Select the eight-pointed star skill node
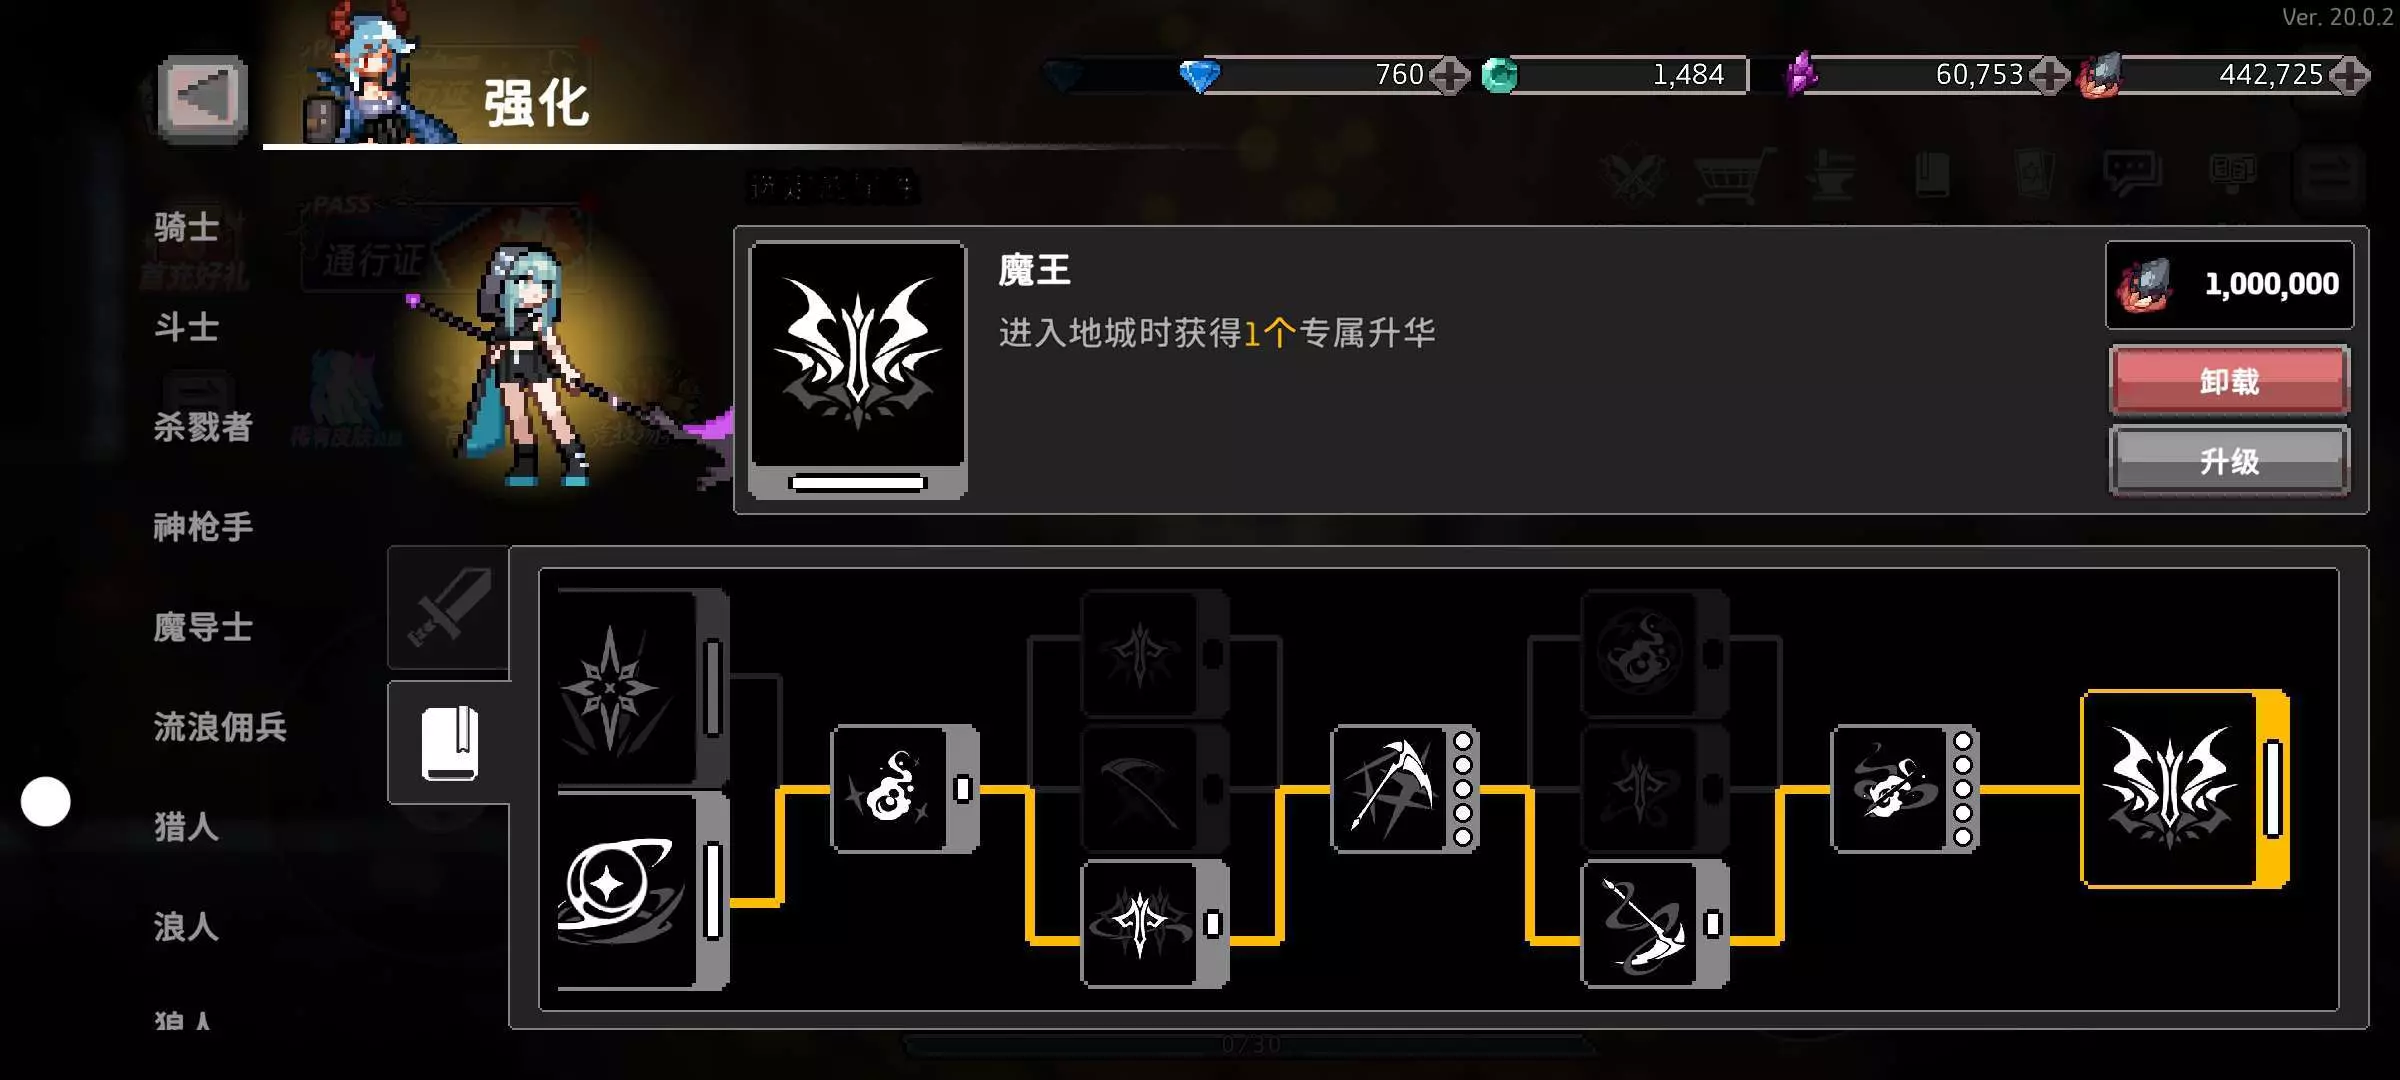 (x=642, y=689)
